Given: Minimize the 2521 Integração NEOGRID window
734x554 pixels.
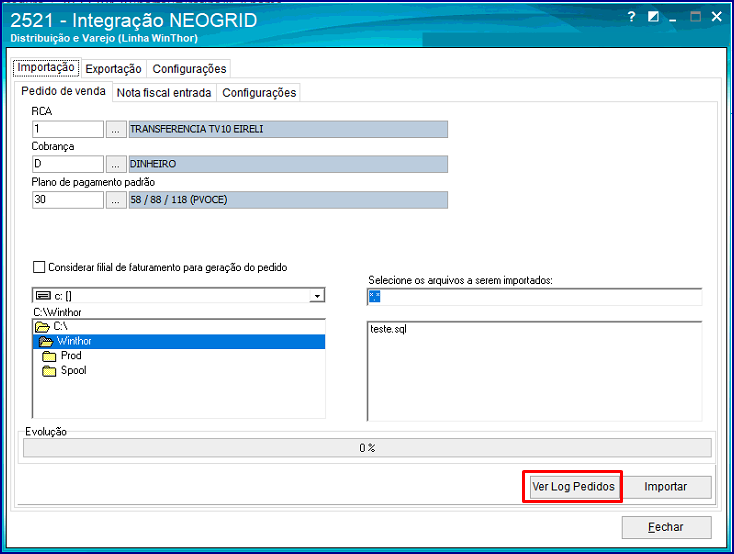Looking at the screenshot, I should coord(673,18).
